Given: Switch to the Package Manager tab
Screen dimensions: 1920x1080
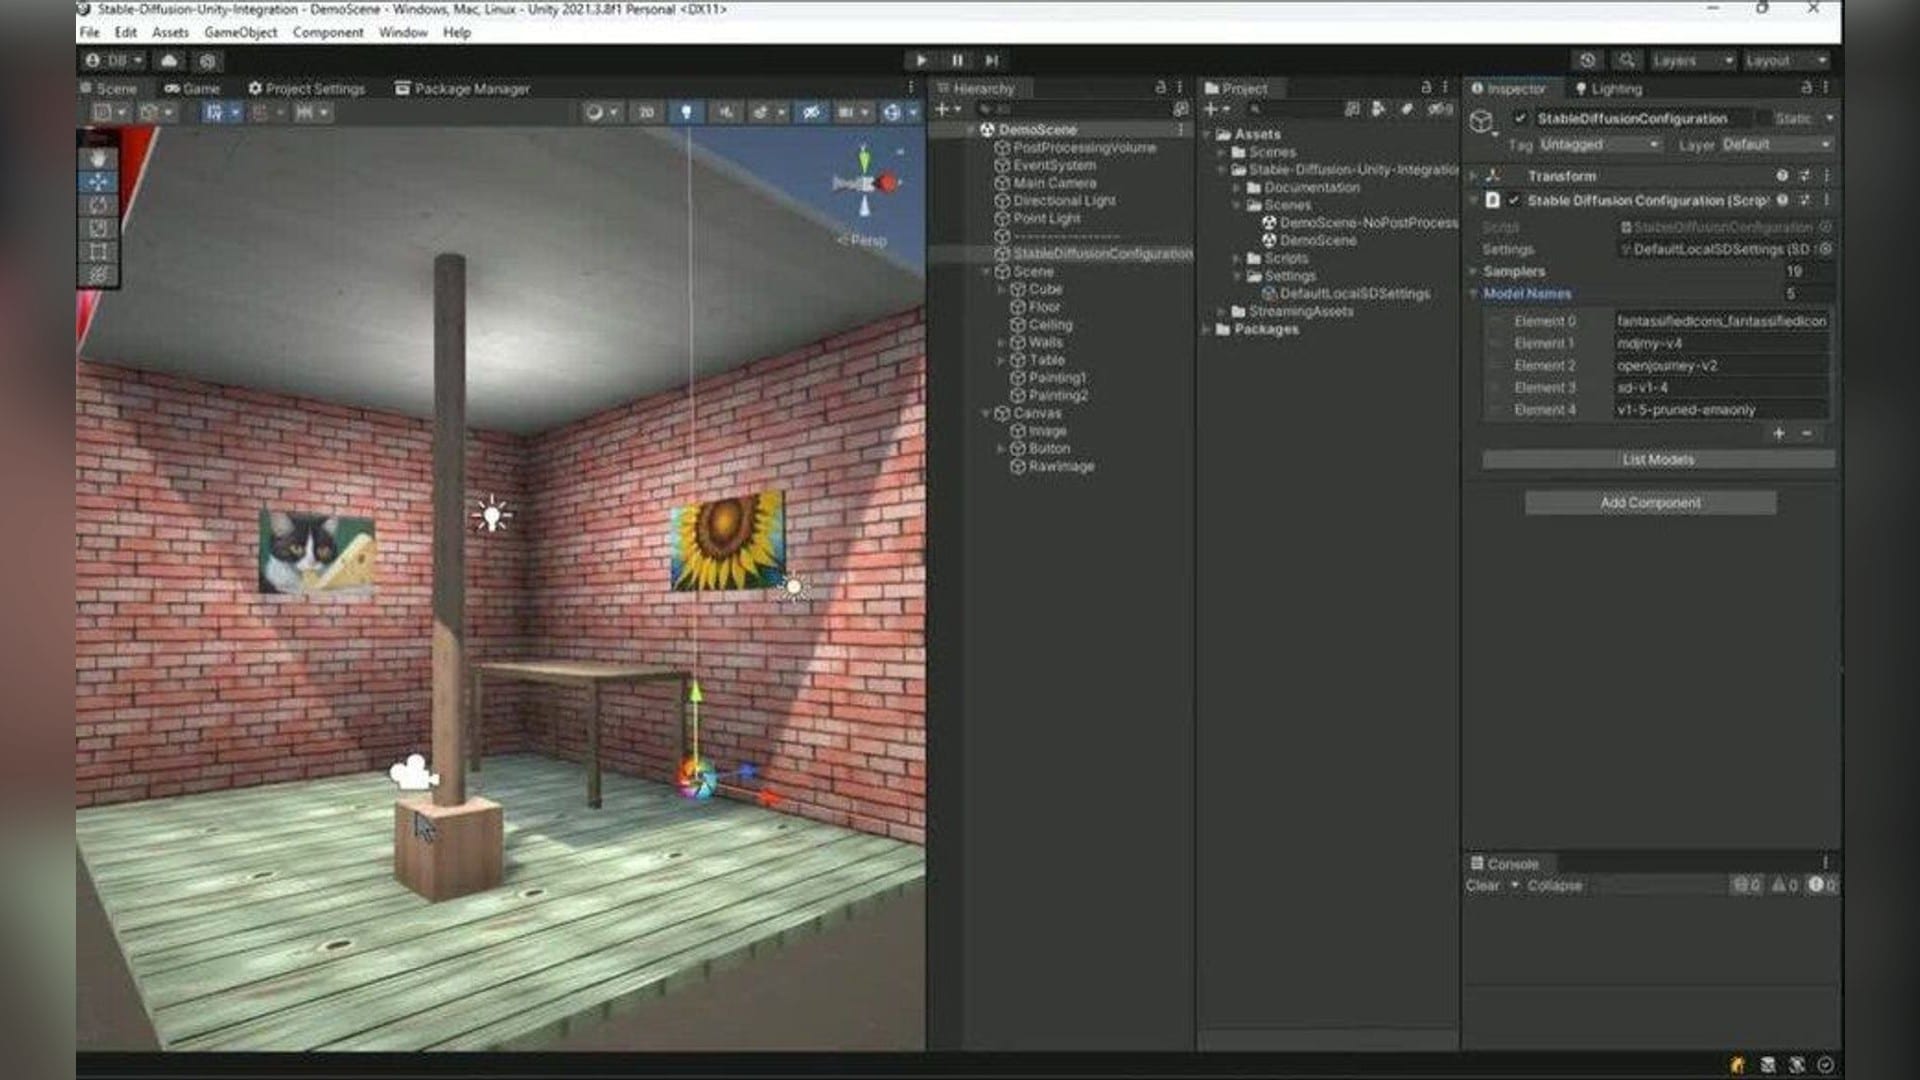Looking at the screenshot, I should tap(462, 89).
